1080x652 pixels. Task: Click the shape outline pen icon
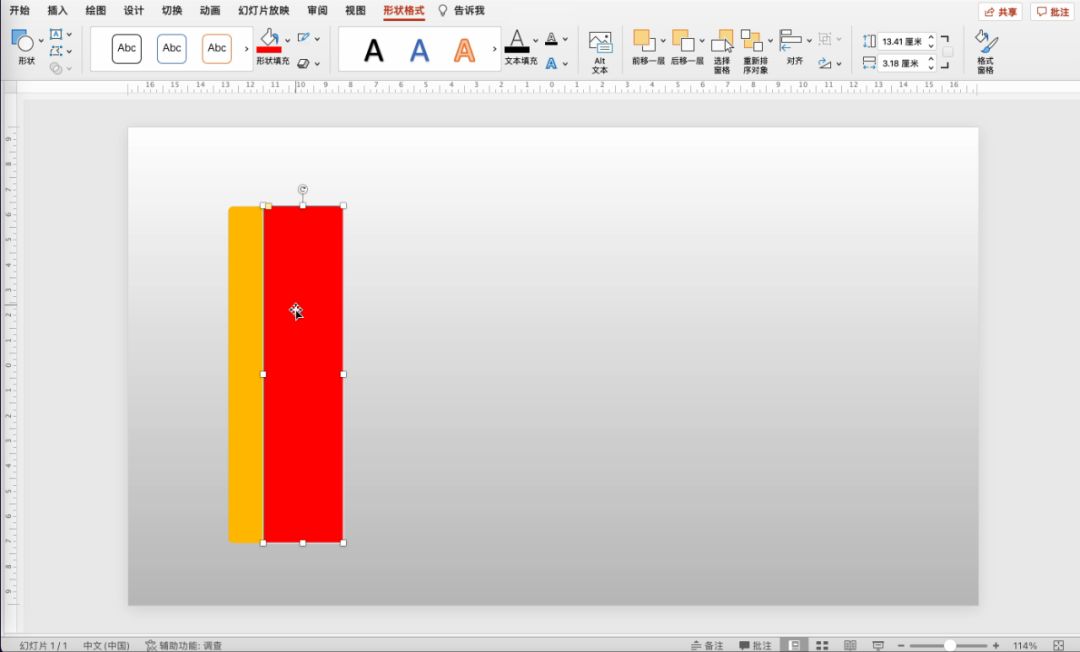pyautogui.click(x=303, y=38)
